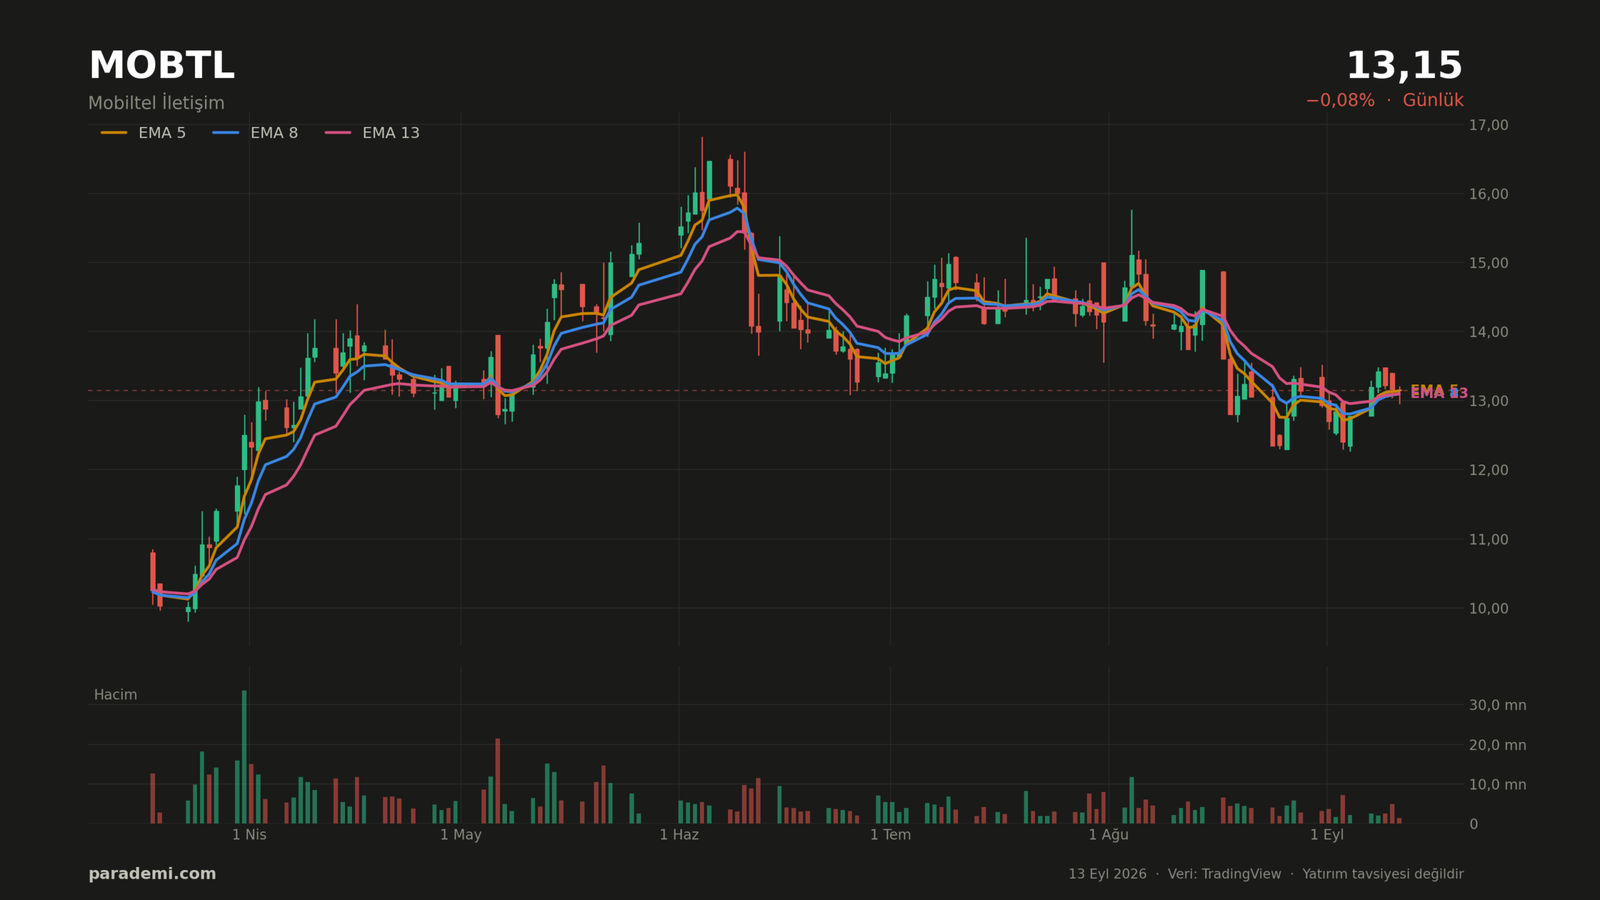Click the 16,00 price axis label

(x=1488, y=194)
